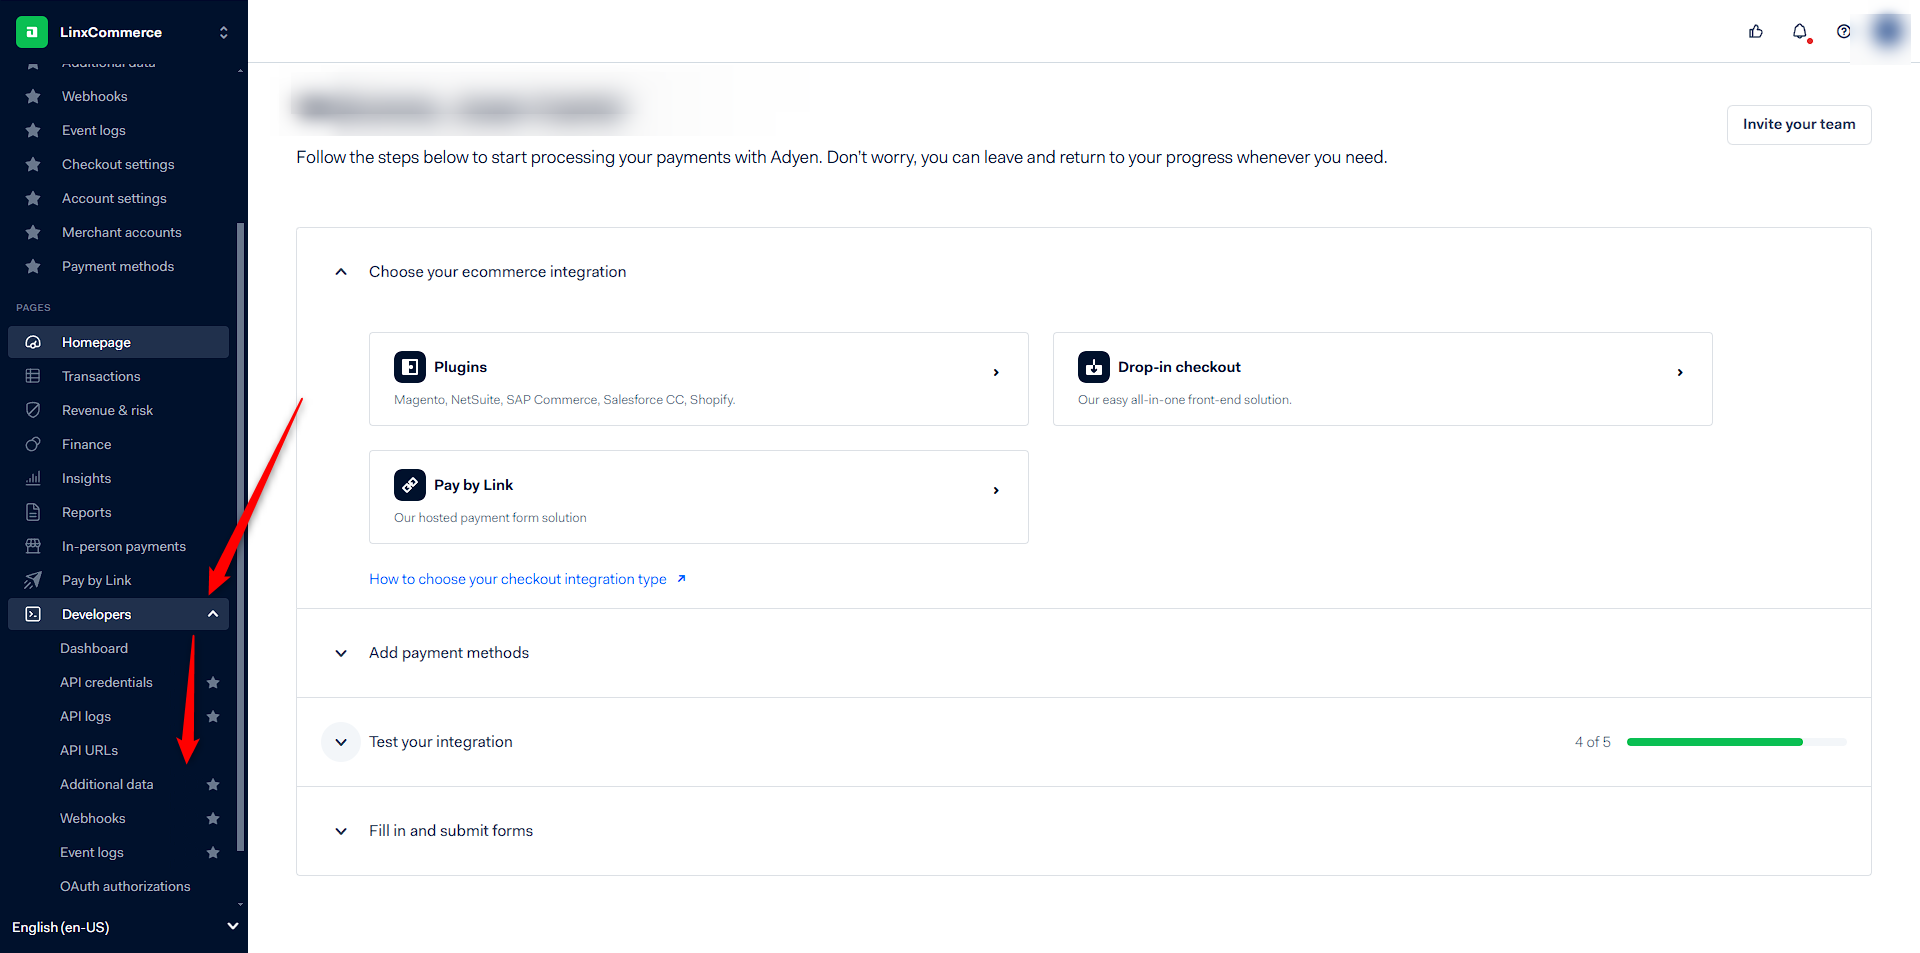
Task: Toggle favorite star next to API logs
Action: coord(213,716)
